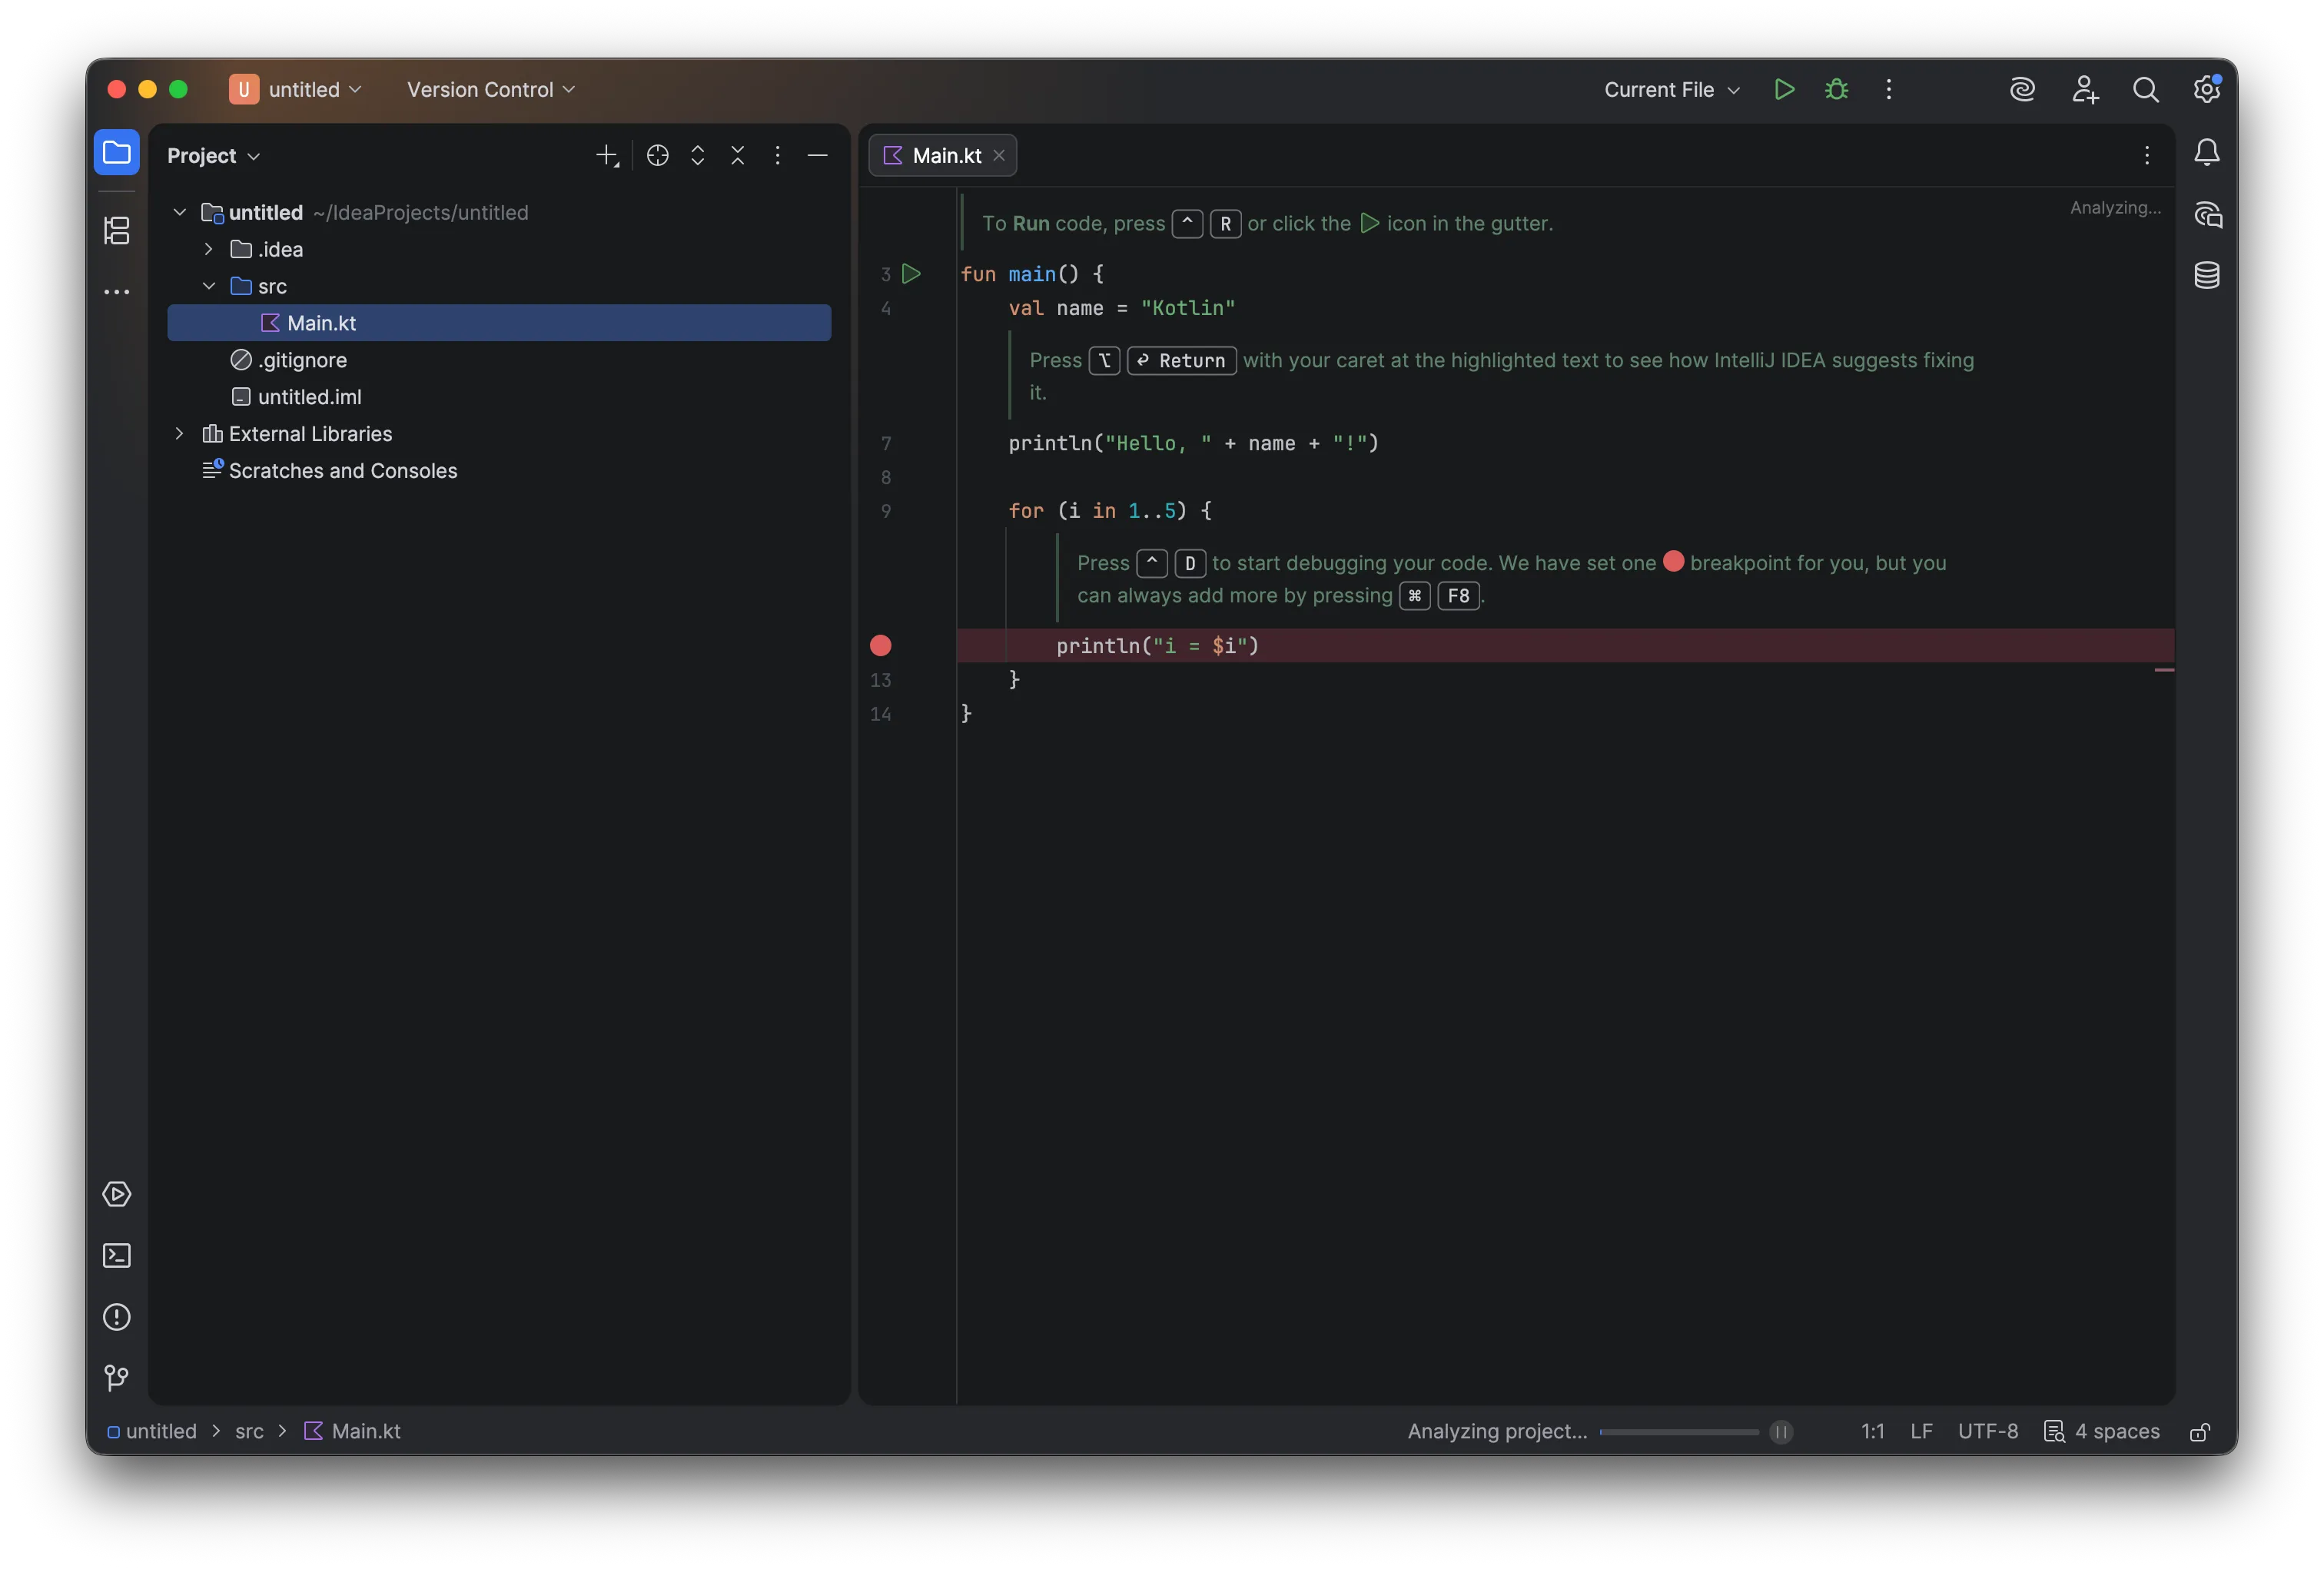Select .gitignore in the Project tree
This screenshot has height=1569, width=2324.
301,360
